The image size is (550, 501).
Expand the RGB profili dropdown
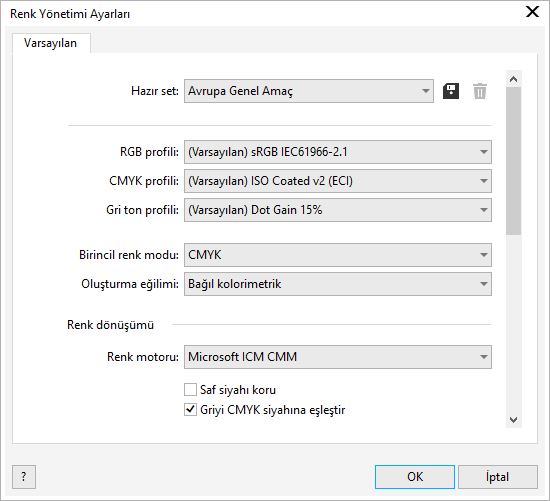pyautogui.click(x=338, y=152)
